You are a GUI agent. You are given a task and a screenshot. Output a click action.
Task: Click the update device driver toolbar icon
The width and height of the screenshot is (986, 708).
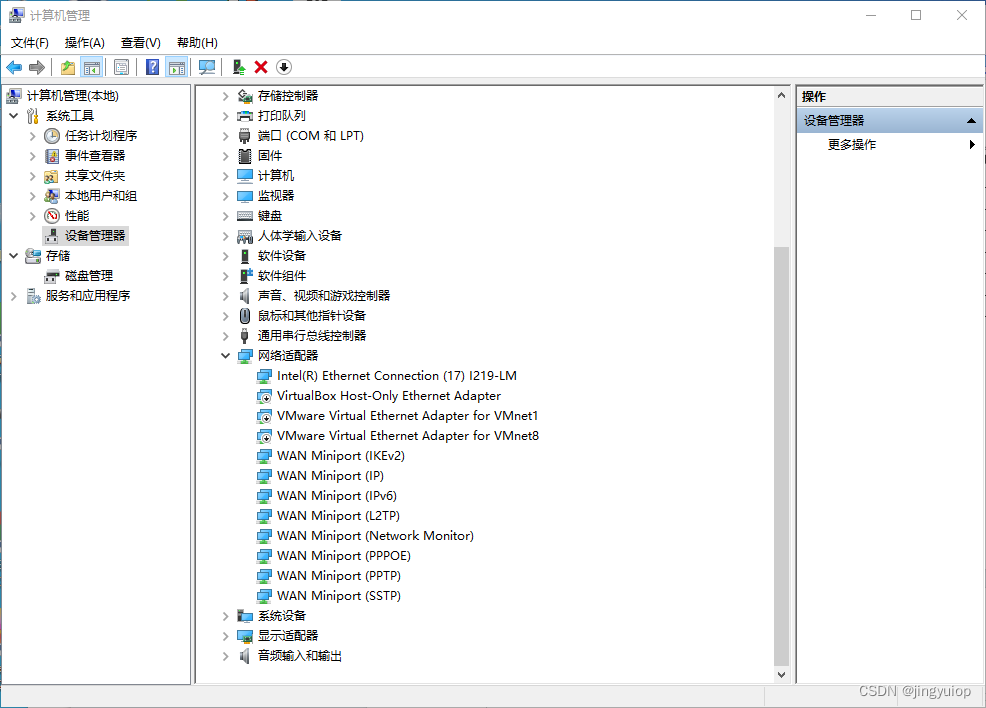(238, 67)
